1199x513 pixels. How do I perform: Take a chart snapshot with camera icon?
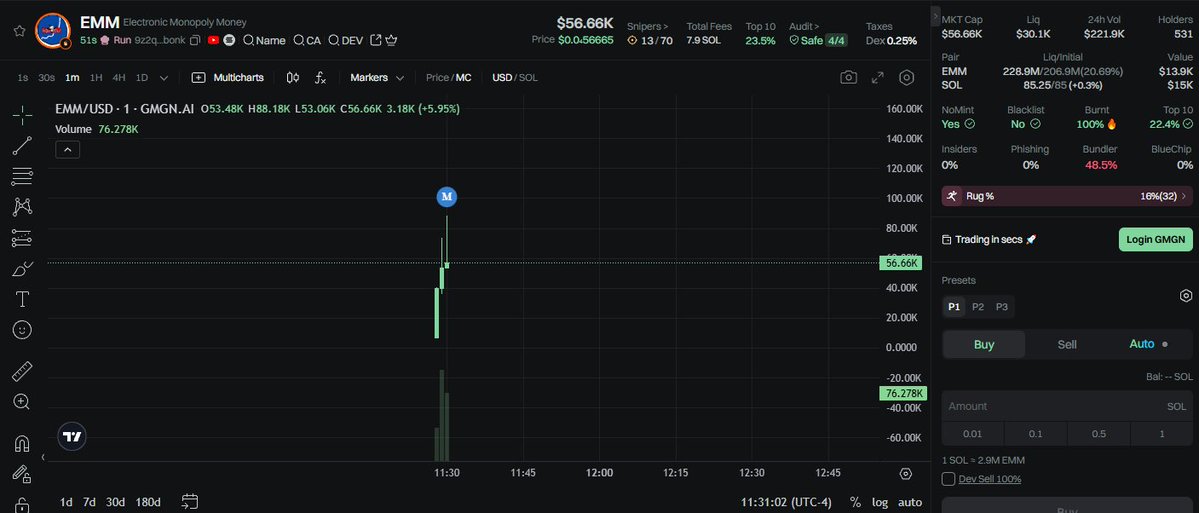848,77
